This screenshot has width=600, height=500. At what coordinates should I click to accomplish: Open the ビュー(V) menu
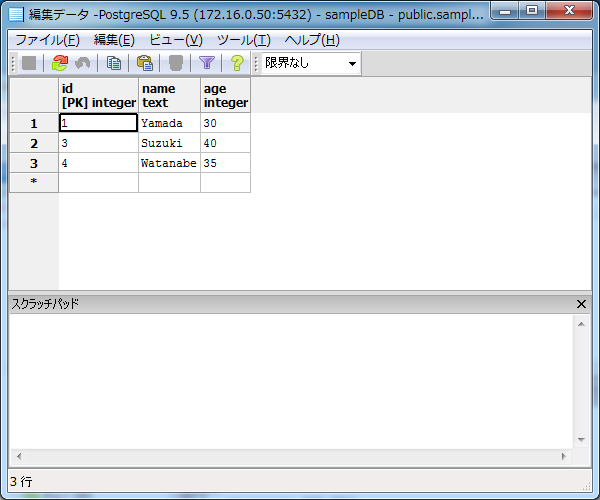175,40
